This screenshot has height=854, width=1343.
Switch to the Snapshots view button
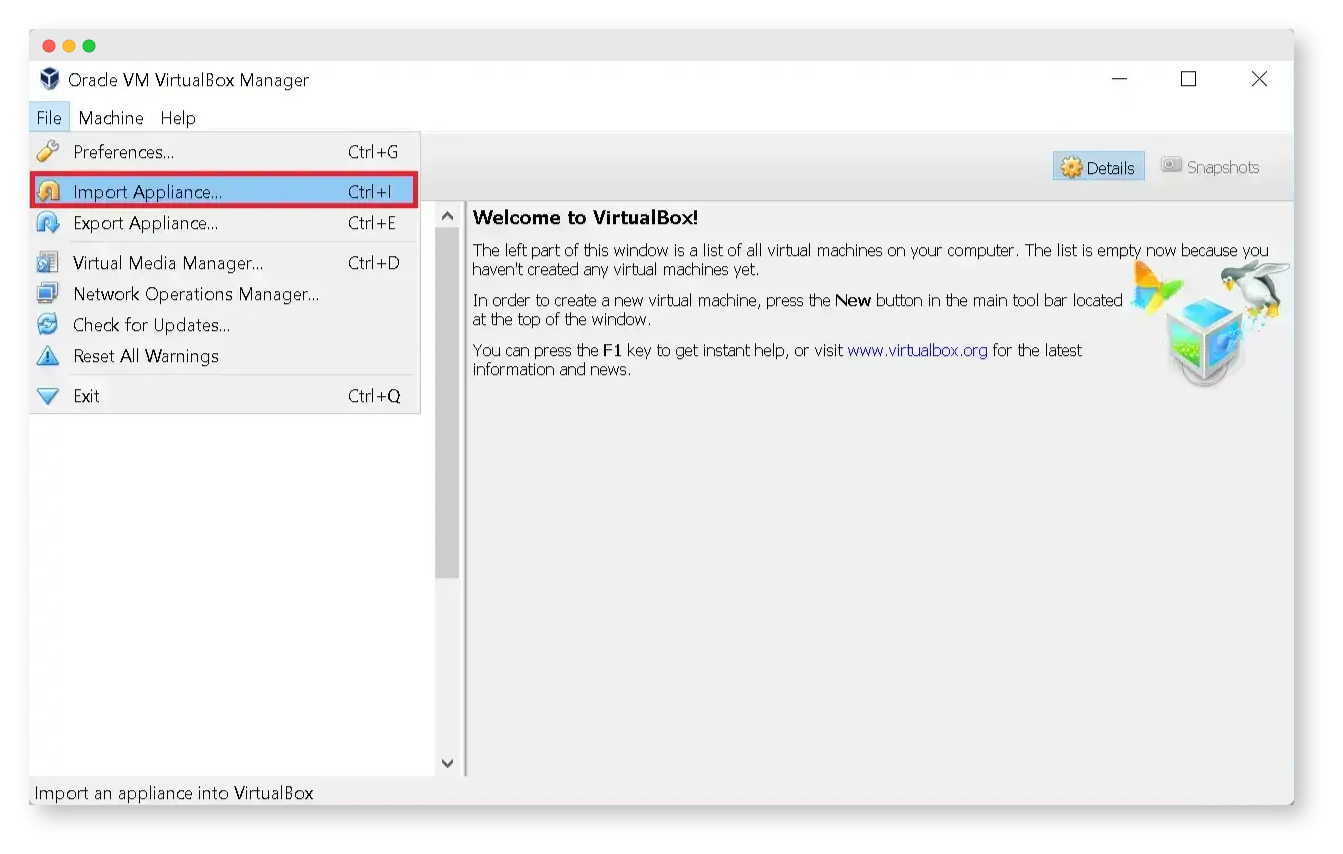tap(1210, 167)
